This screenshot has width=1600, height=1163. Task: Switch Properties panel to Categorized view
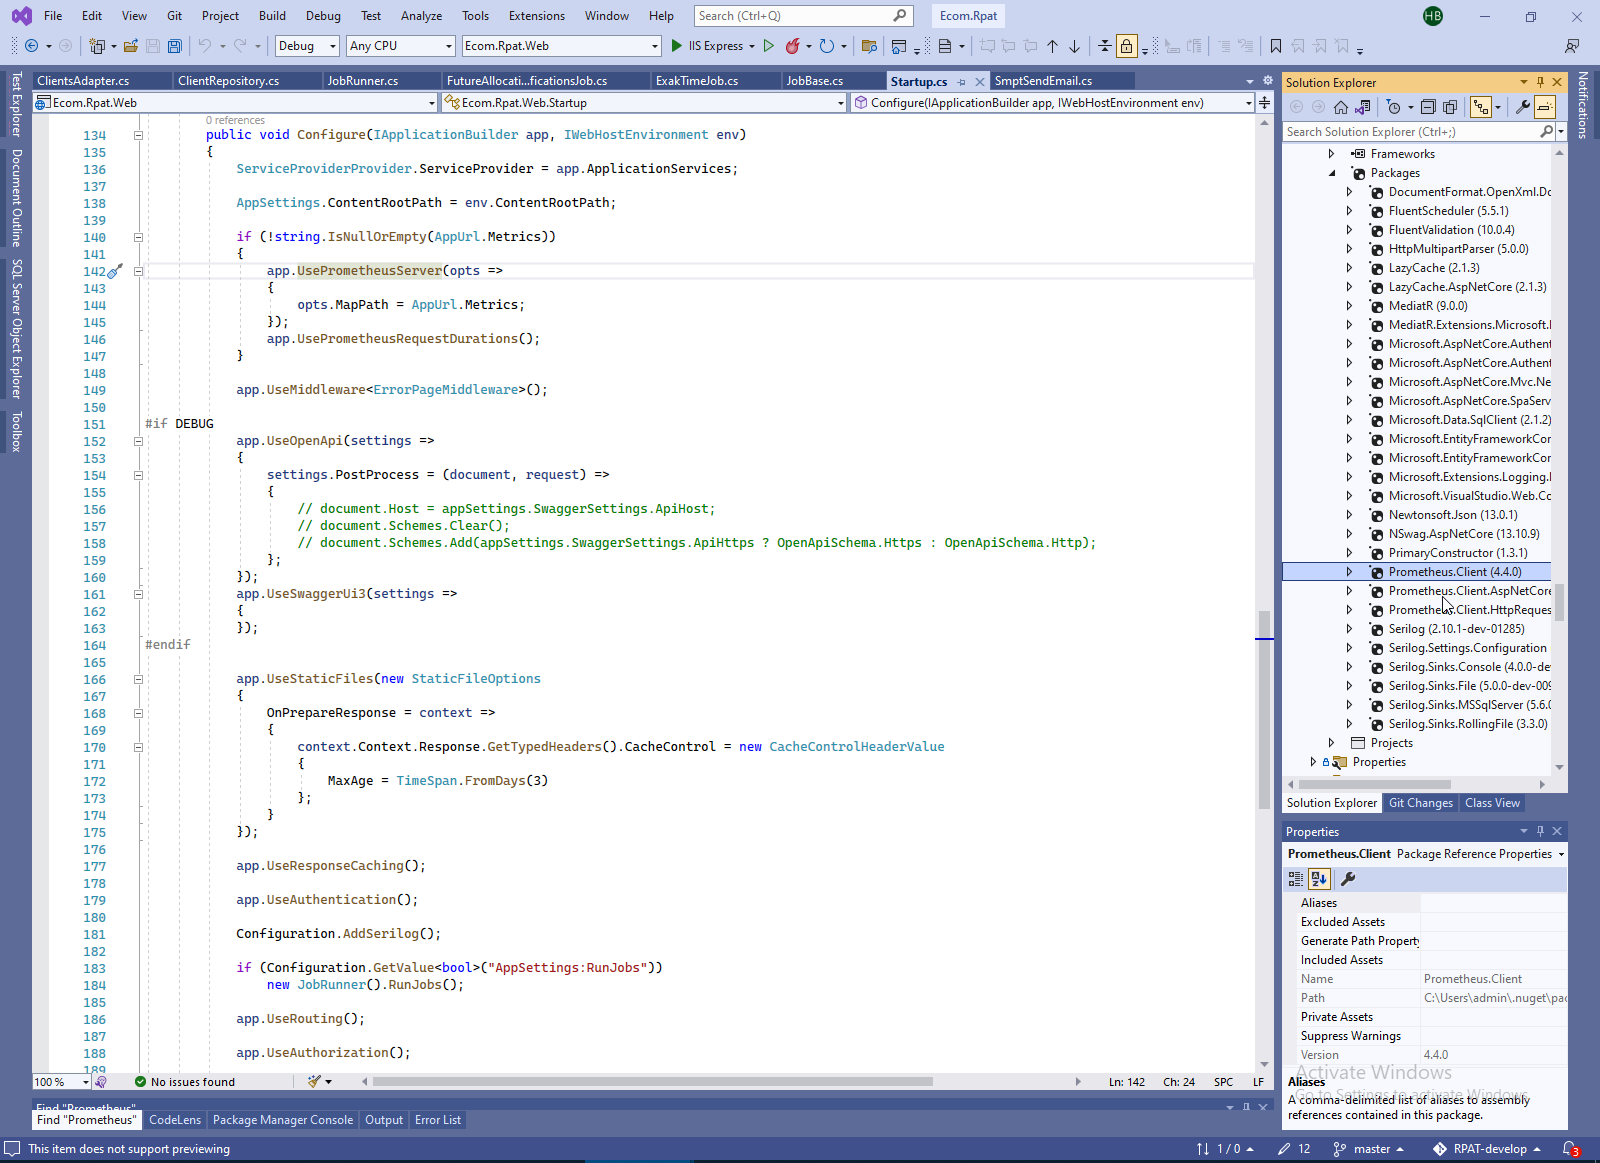(1296, 879)
